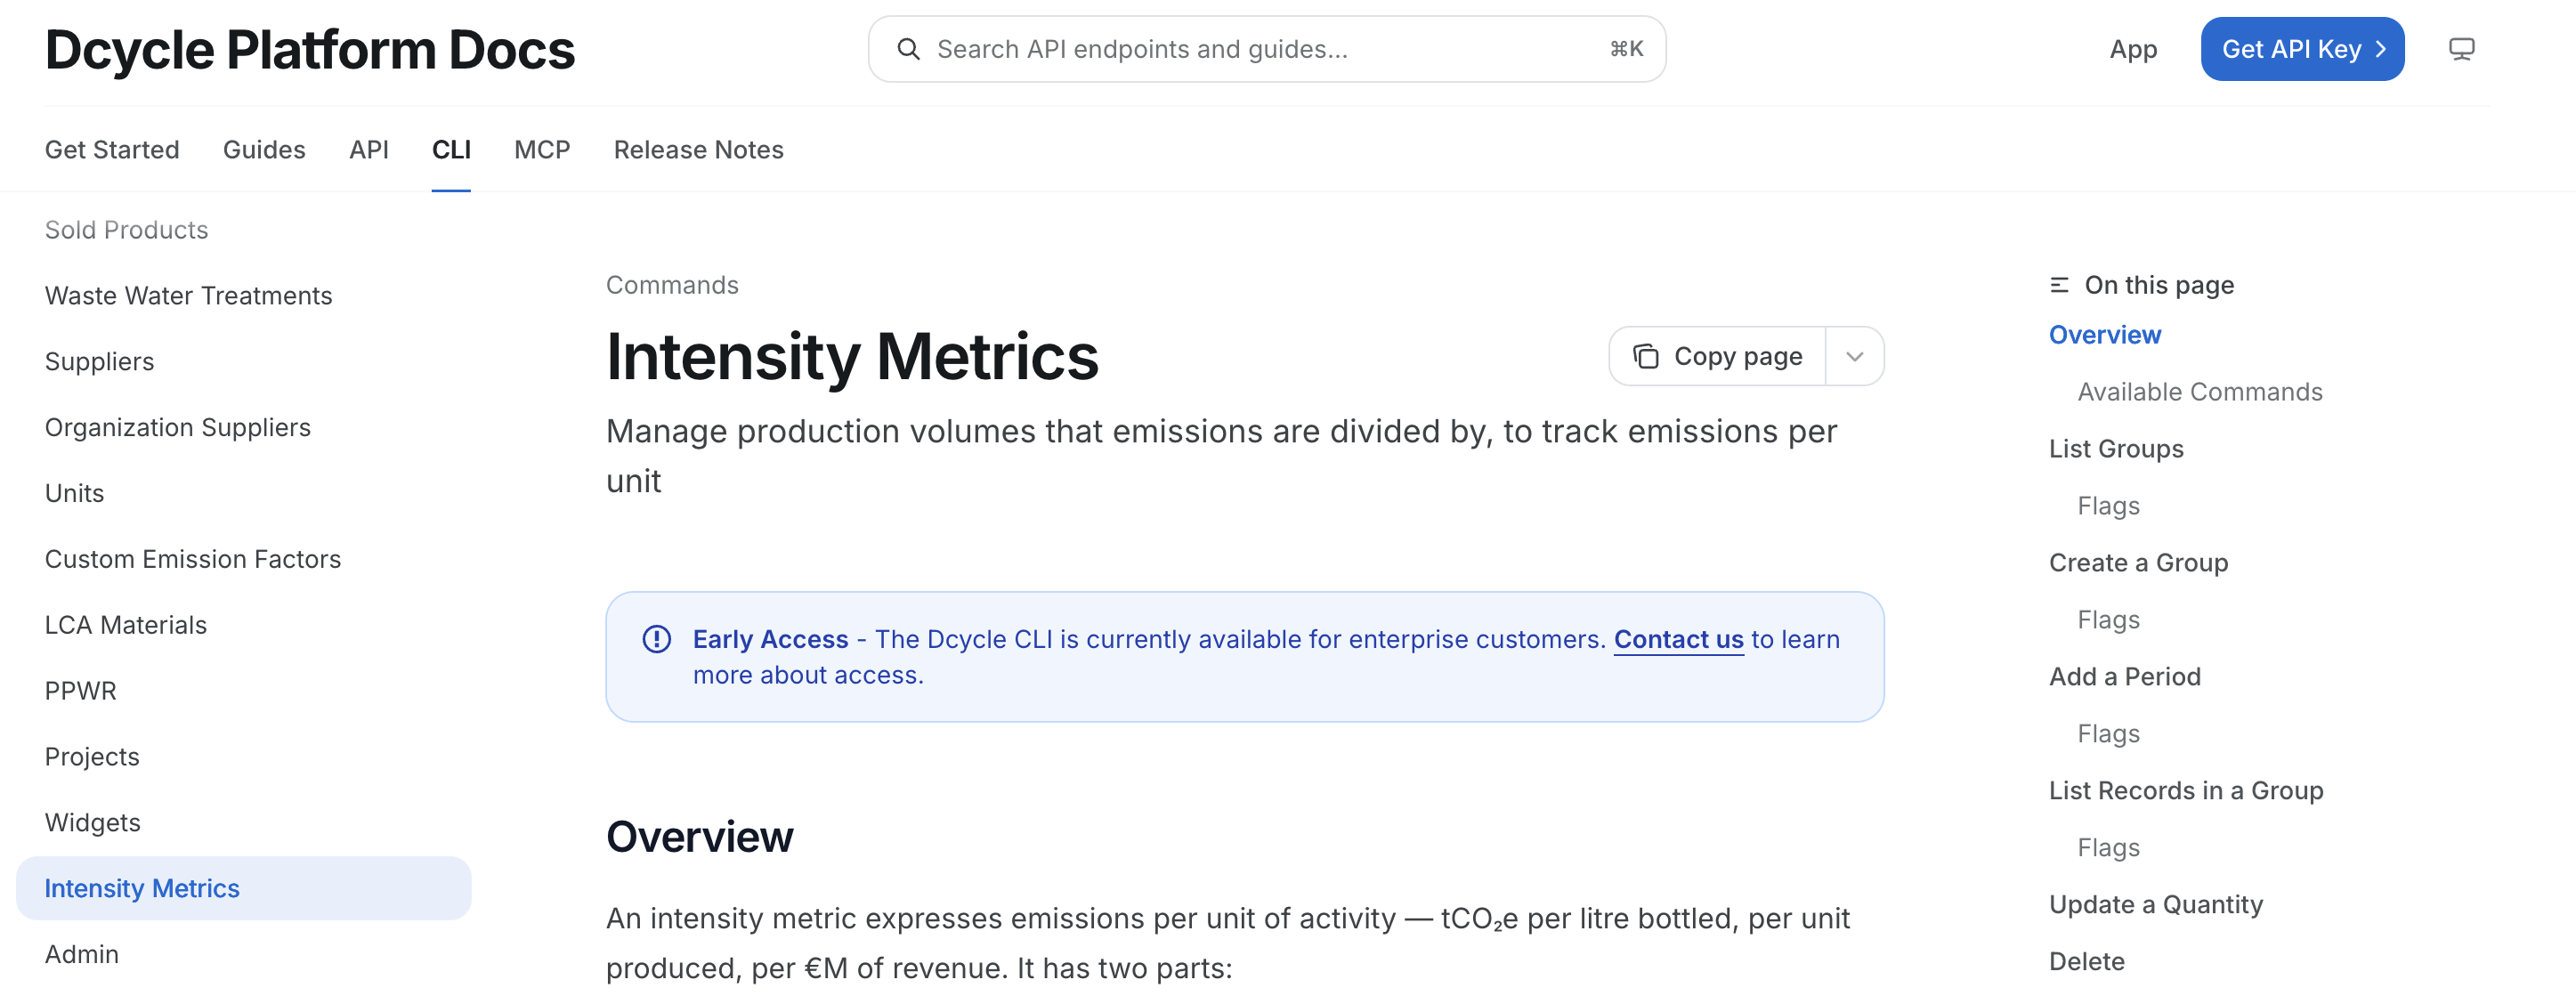Focus the Search API endpoints field
2576x1004 pixels.
point(1266,49)
